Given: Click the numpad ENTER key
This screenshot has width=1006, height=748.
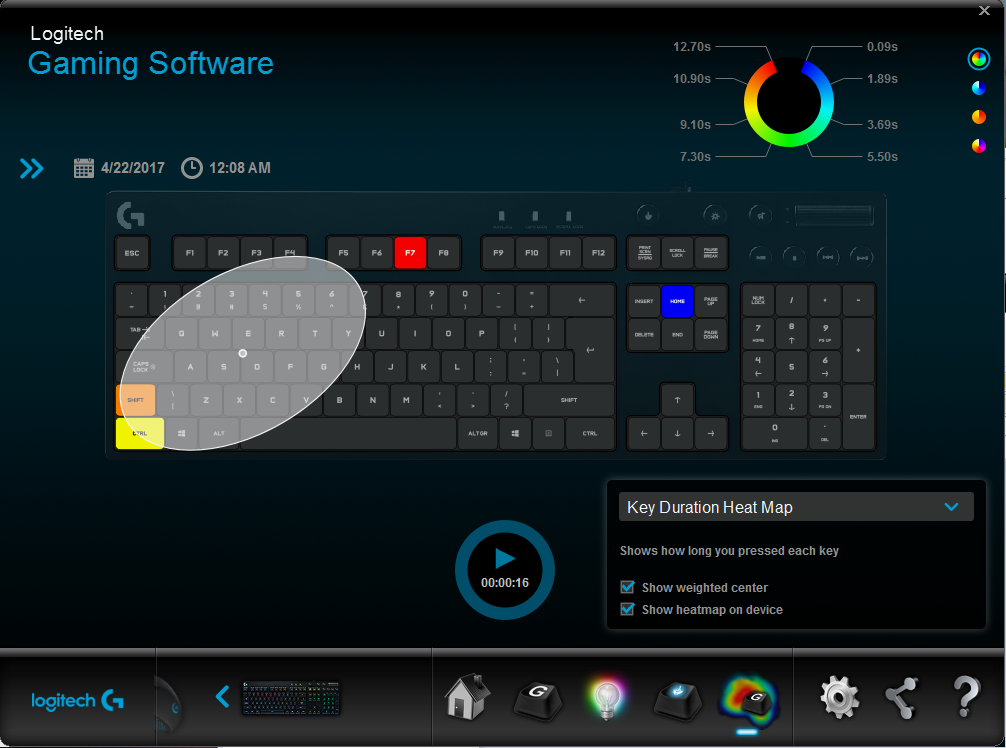Looking at the screenshot, I should point(858,417).
